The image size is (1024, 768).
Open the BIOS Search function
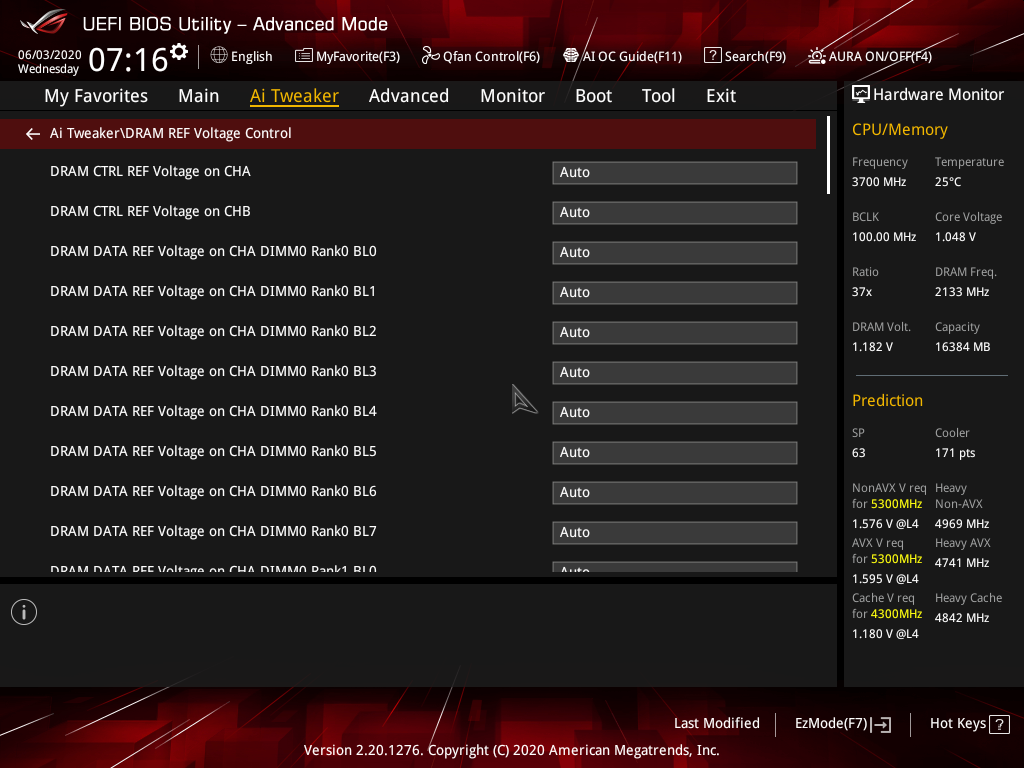[745, 56]
